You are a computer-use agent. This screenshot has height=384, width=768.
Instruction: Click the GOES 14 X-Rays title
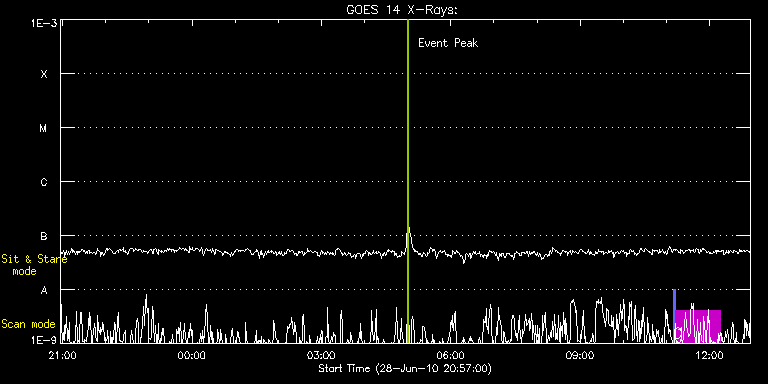(x=402, y=10)
